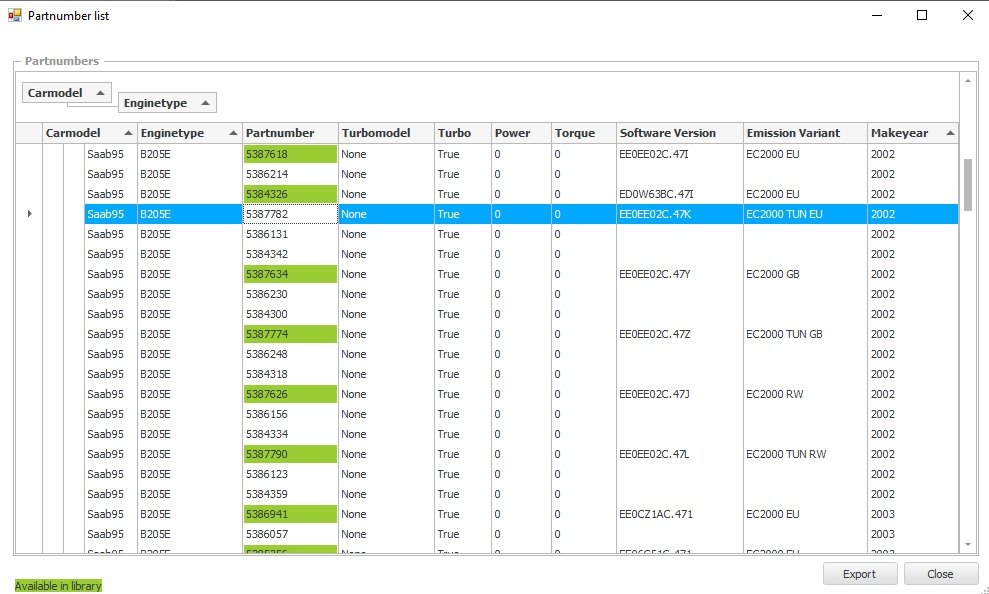Click the Saab95 carmodel cell in row 5384300
This screenshot has width=989, height=594.
coord(111,314)
